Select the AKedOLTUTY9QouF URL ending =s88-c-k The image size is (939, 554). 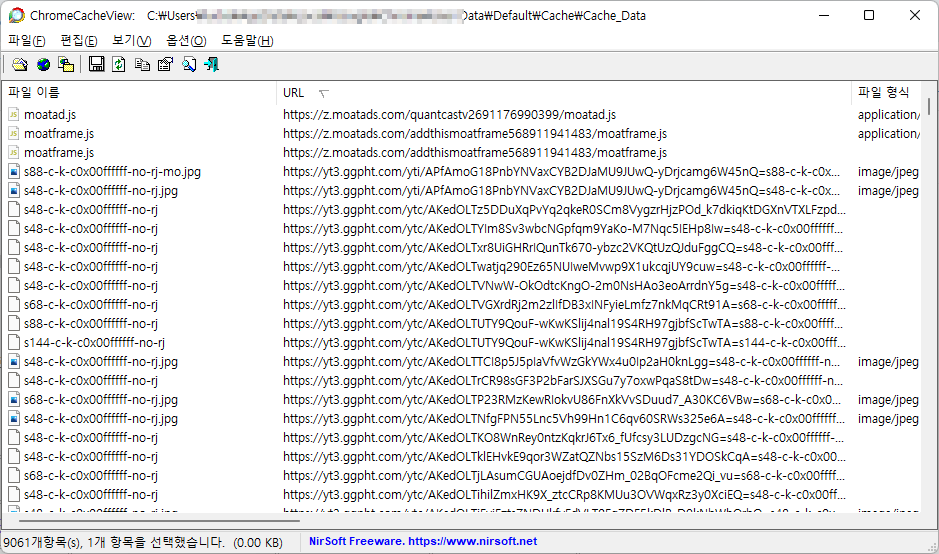tap(563, 324)
